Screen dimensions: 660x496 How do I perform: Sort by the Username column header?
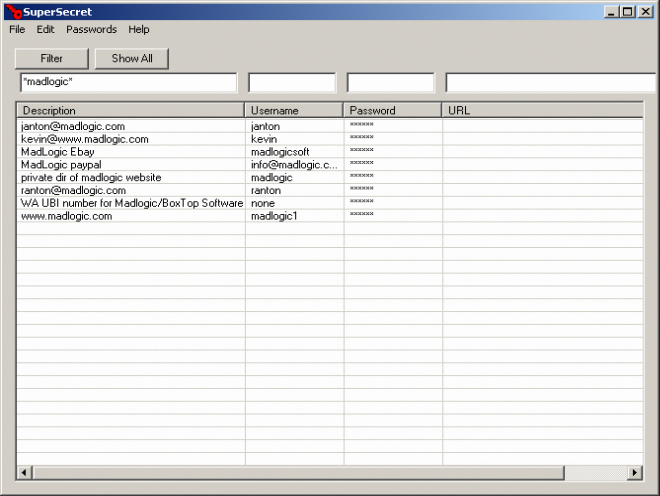click(x=294, y=110)
